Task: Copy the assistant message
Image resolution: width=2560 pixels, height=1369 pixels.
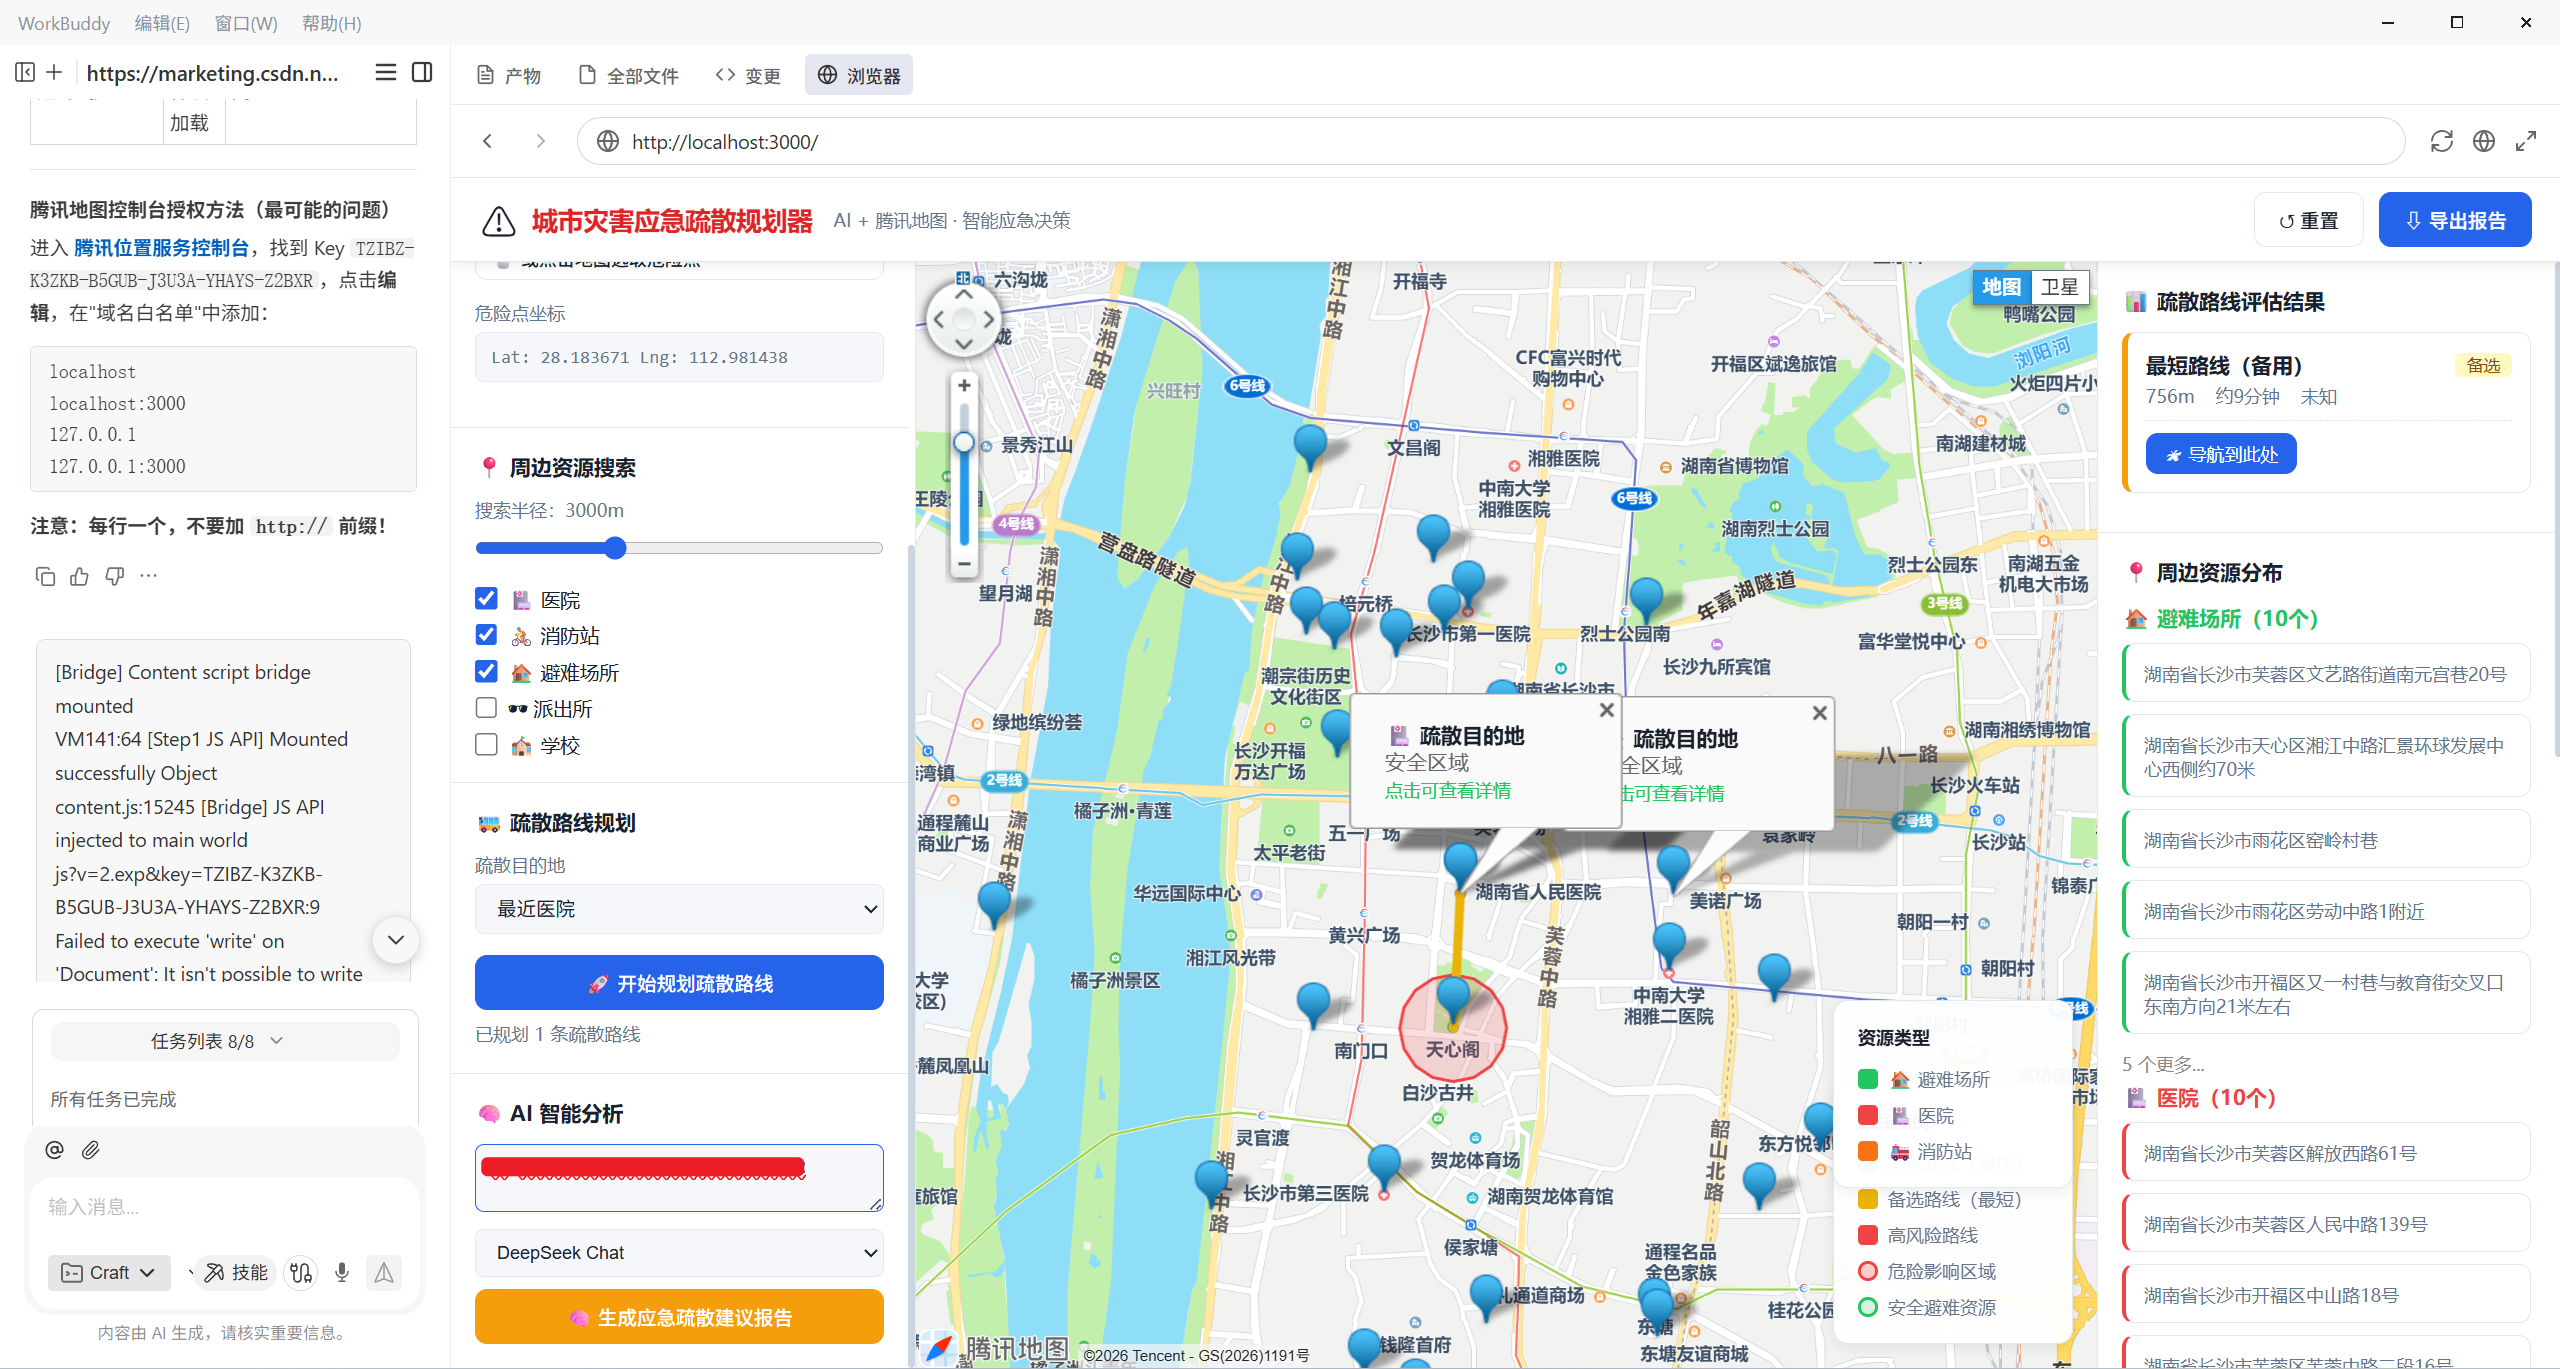Action: [x=45, y=576]
